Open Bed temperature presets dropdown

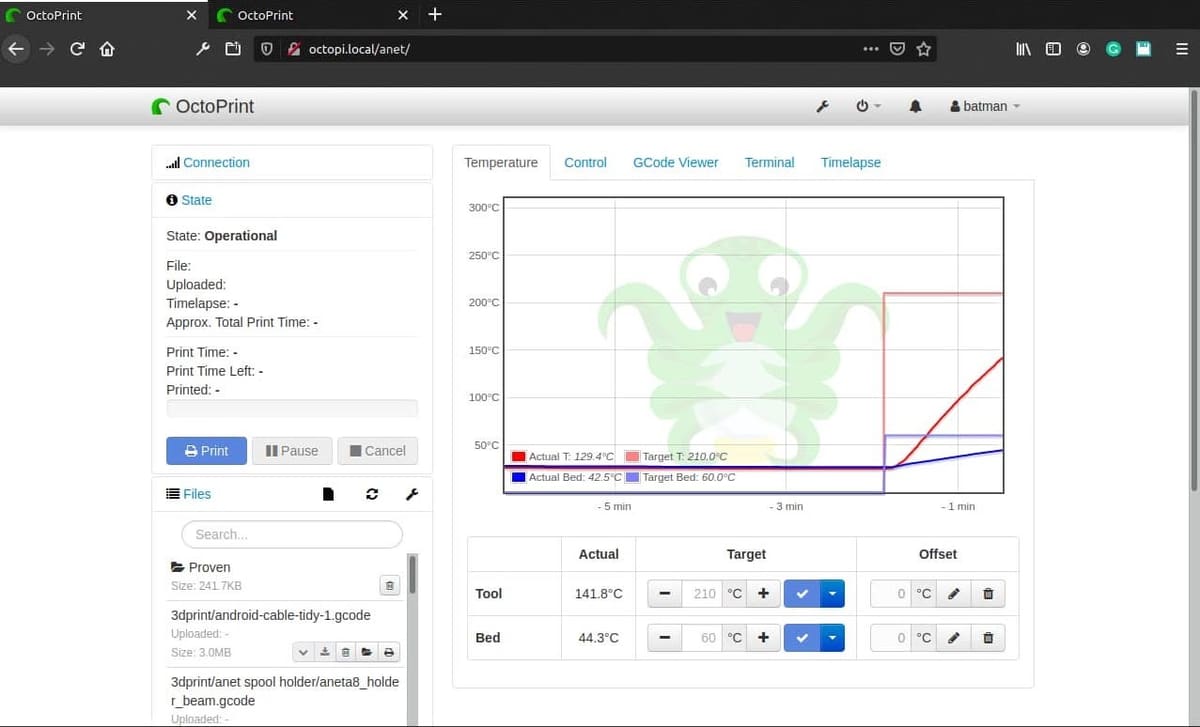pos(833,638)
